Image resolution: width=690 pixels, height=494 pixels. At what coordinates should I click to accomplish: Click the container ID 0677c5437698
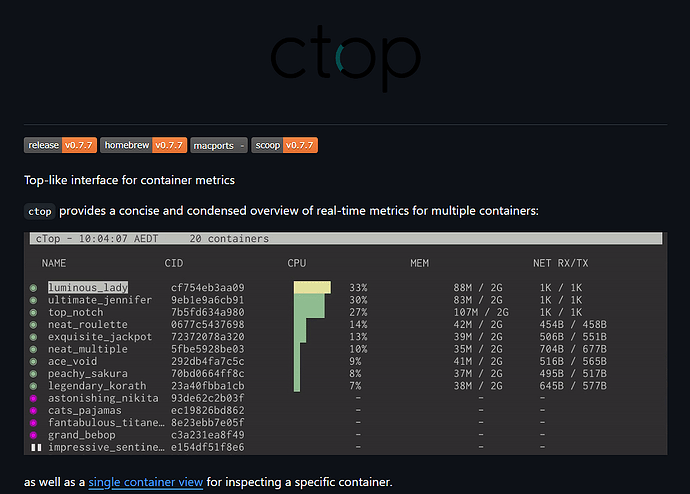pyautogui.click(x=207, y=325)
